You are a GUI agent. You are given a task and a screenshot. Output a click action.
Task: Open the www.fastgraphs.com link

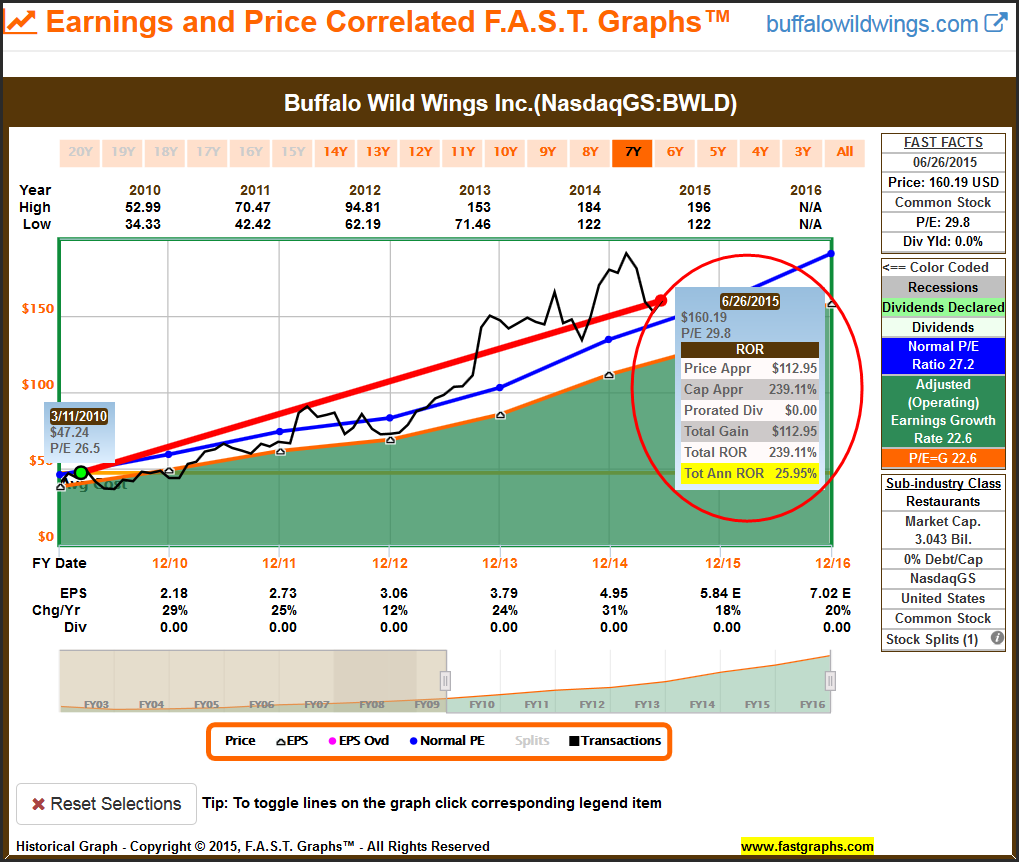pyautogui.click(x=807, y=846)
